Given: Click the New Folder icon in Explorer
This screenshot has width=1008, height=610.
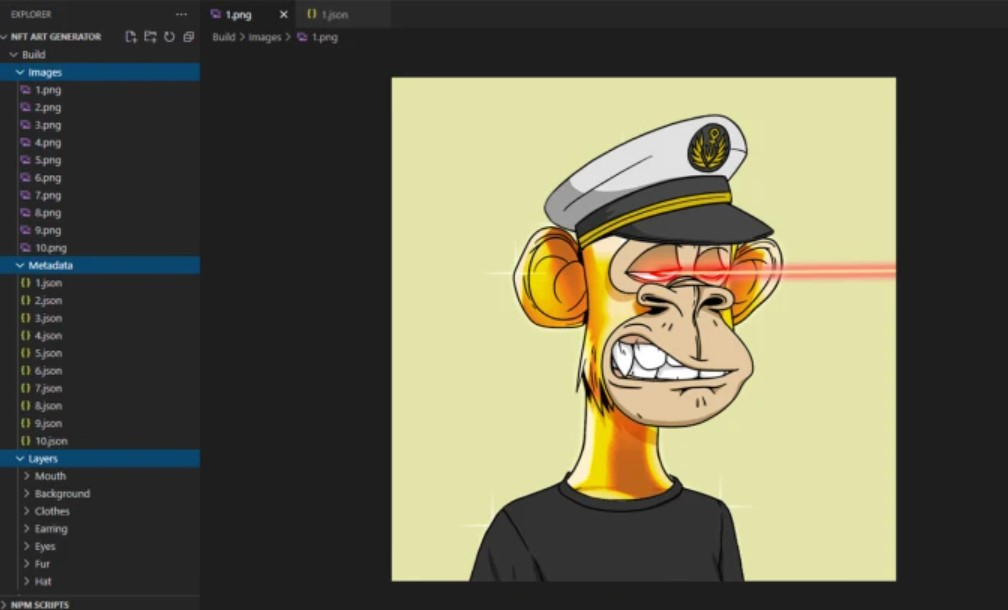Looking at the screenshot, I should pyautogui.click(x=150, y=37).
